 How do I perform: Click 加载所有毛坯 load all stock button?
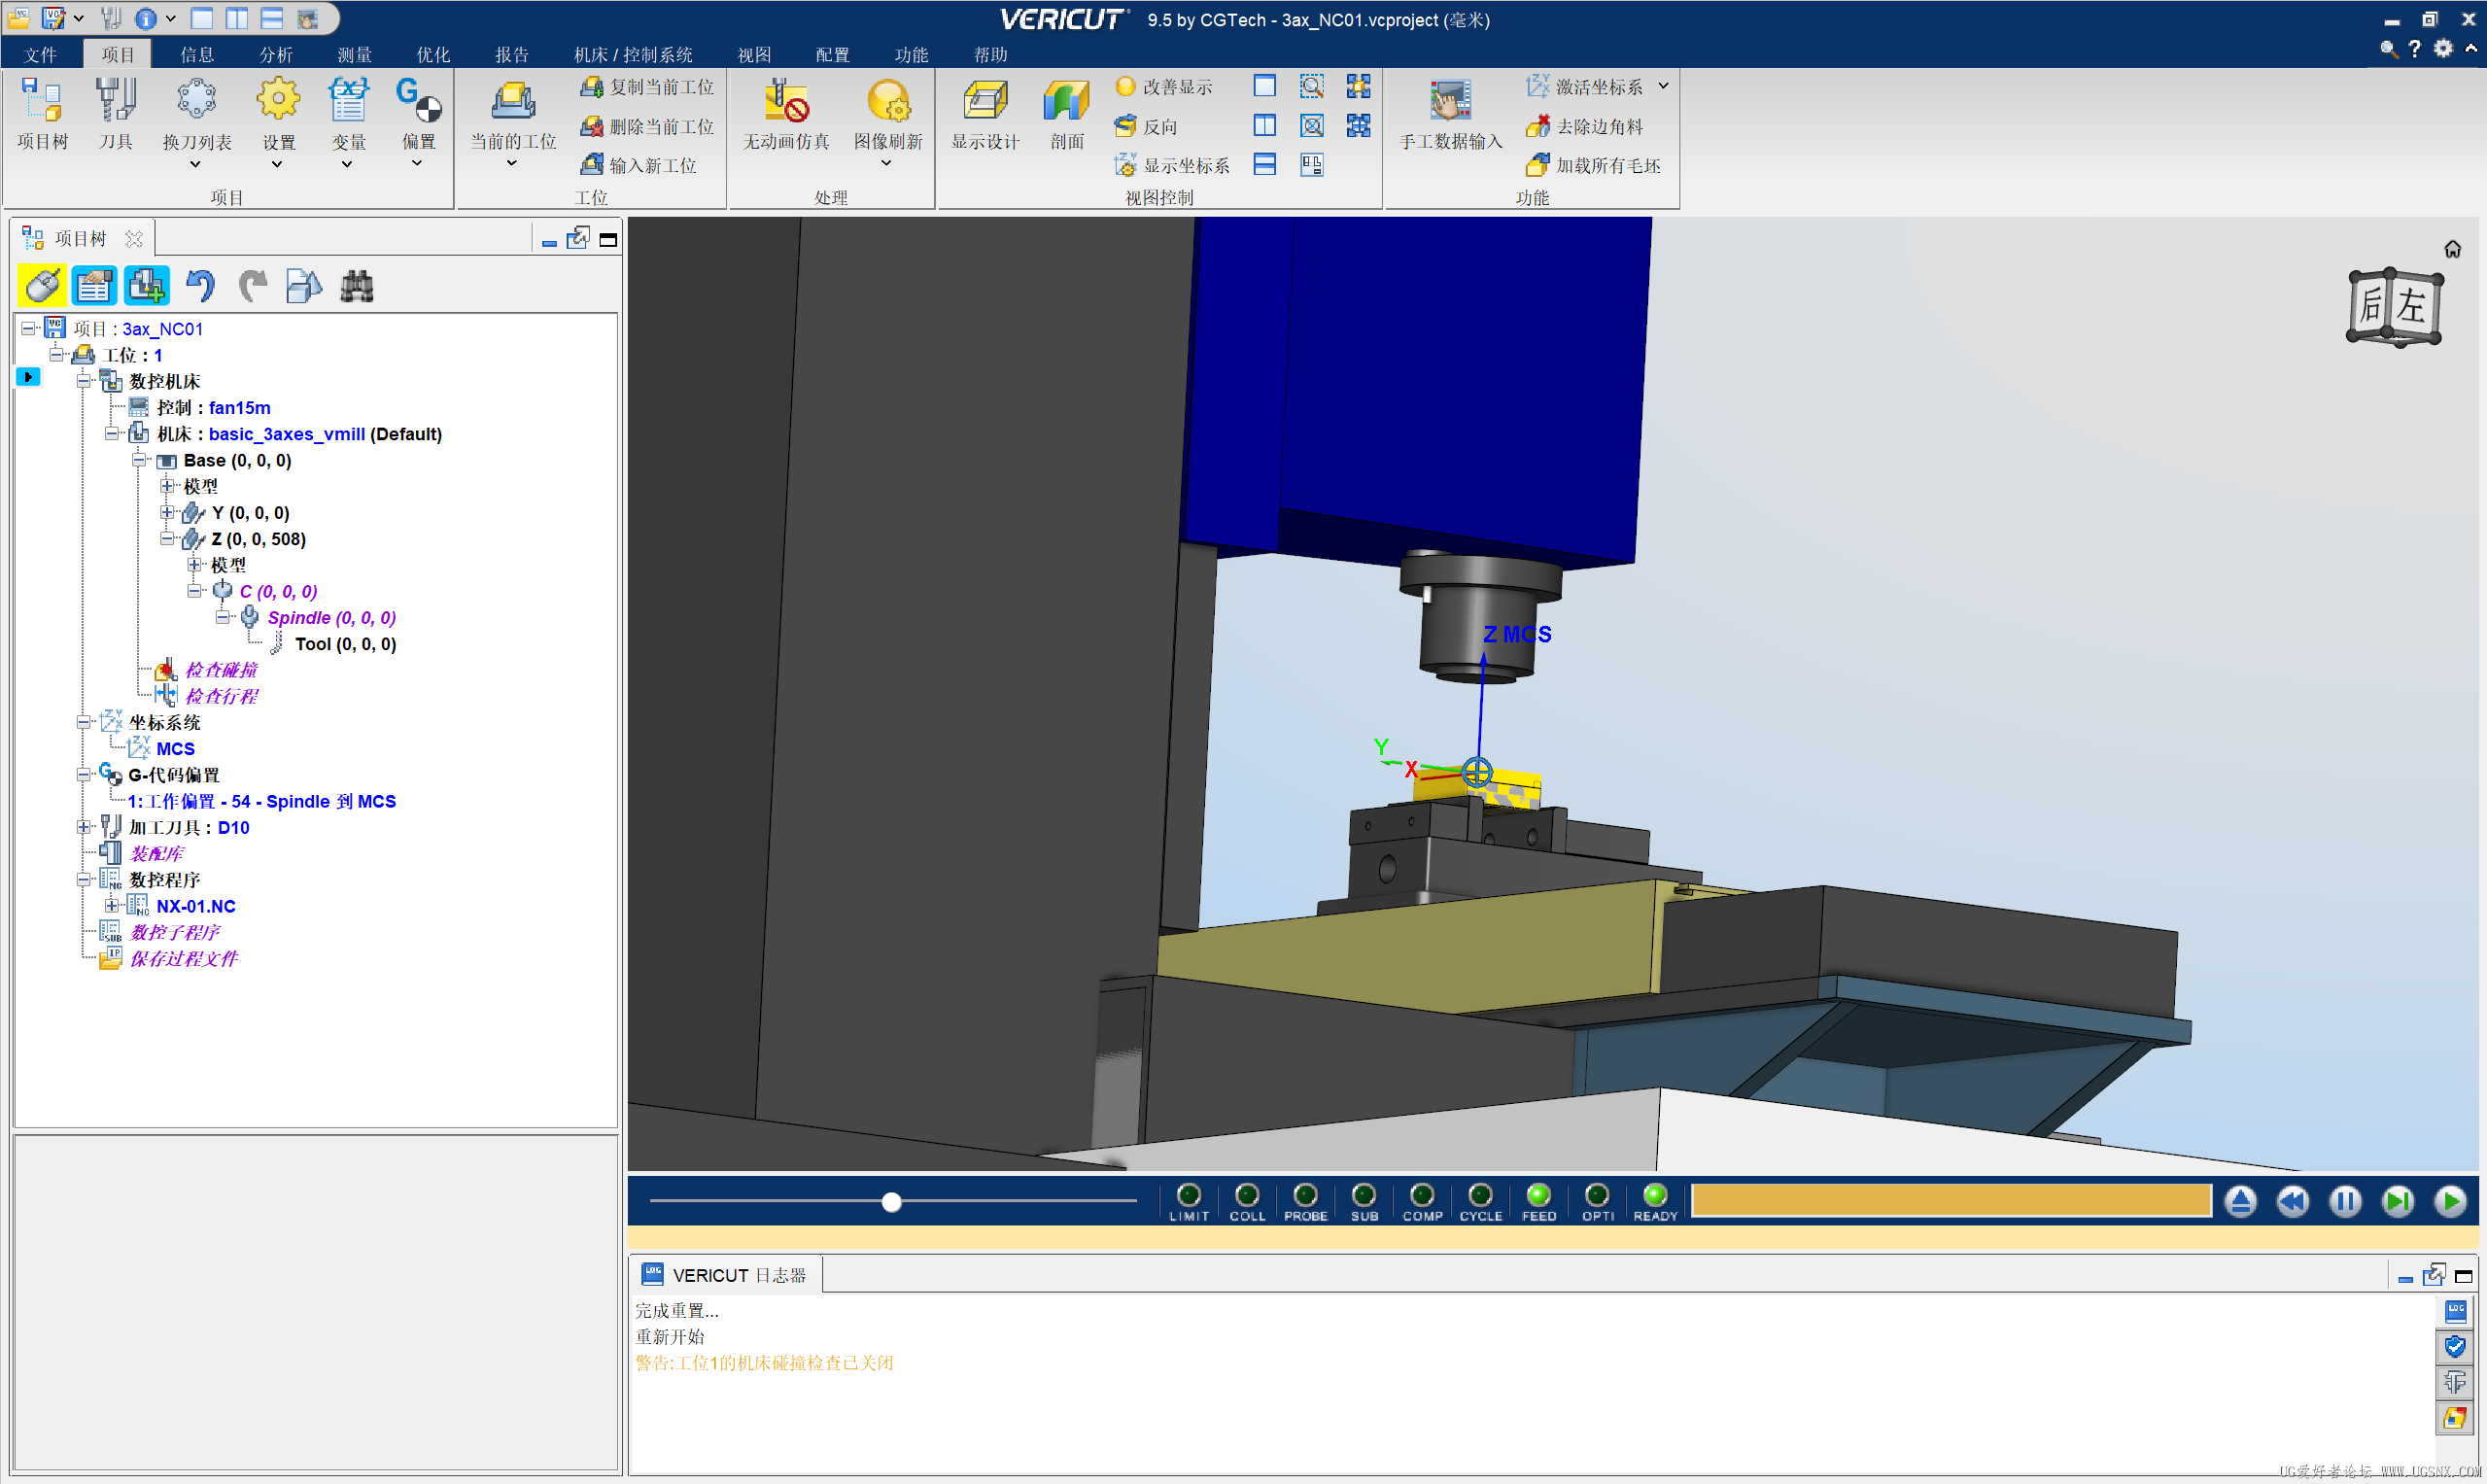pyautogui.click(x=1594, y=165)
